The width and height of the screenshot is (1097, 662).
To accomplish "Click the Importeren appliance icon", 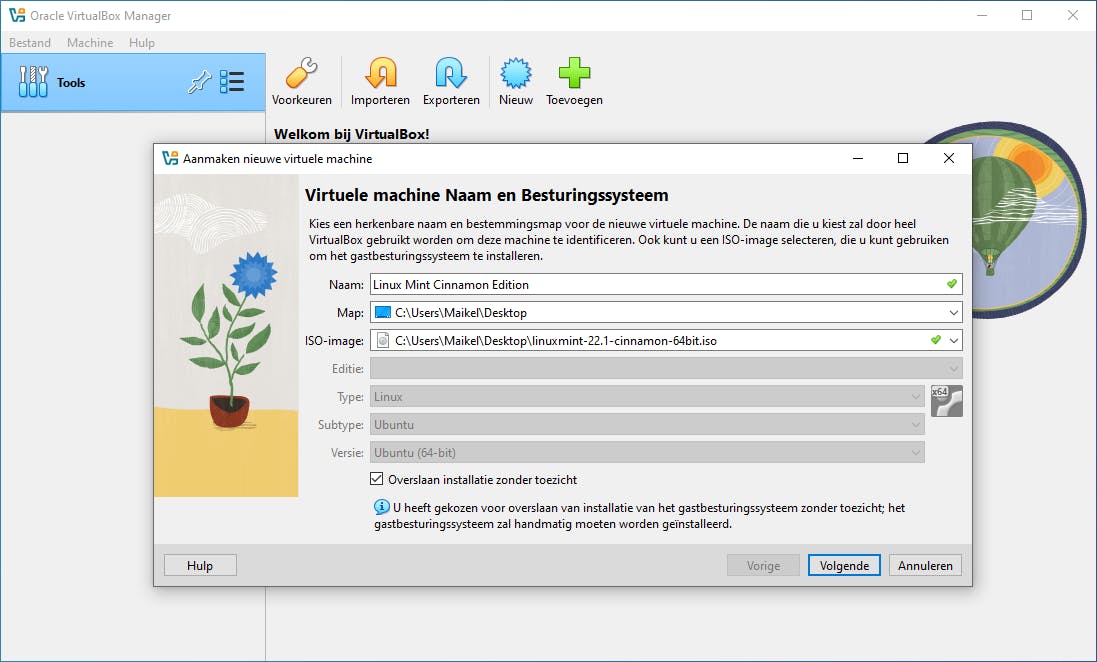I will pyautogui.click(x=381, y=73).
